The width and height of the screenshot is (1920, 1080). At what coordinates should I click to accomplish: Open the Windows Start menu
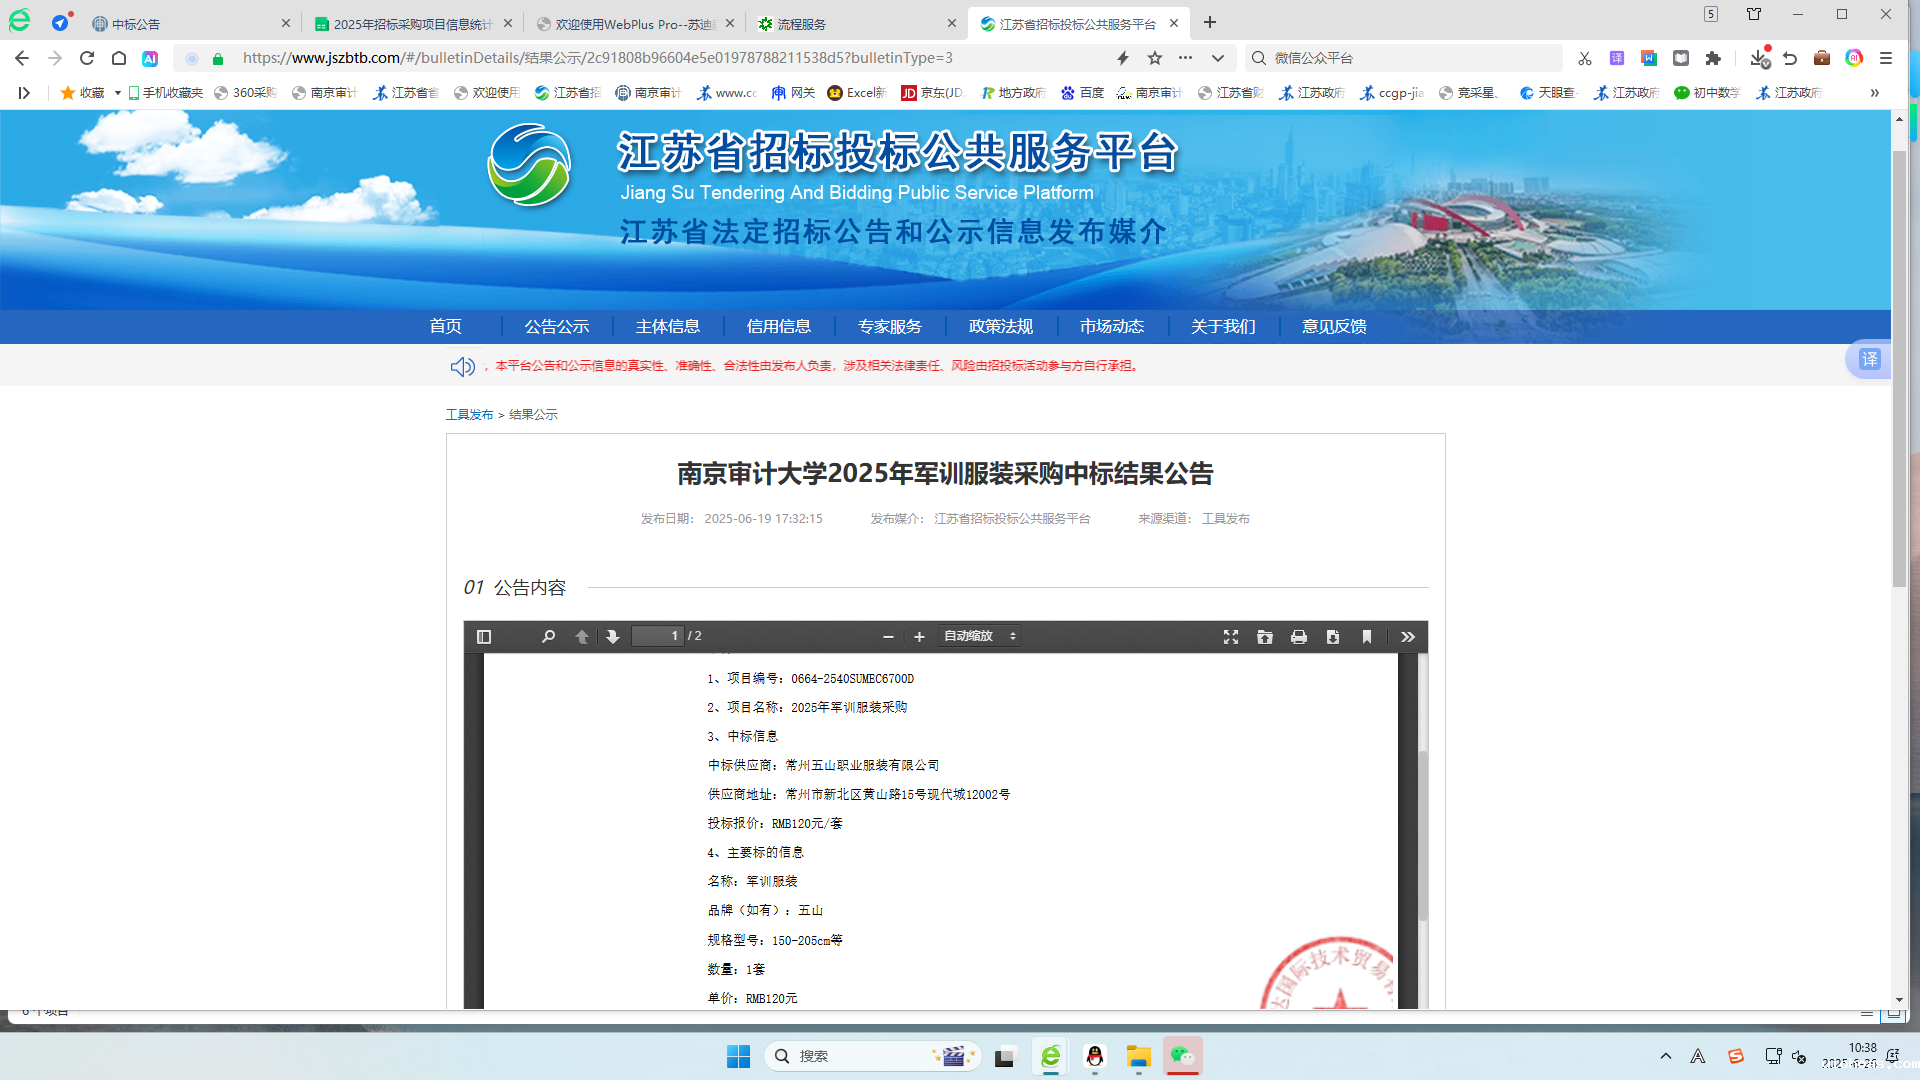[x=738, y=1056]
